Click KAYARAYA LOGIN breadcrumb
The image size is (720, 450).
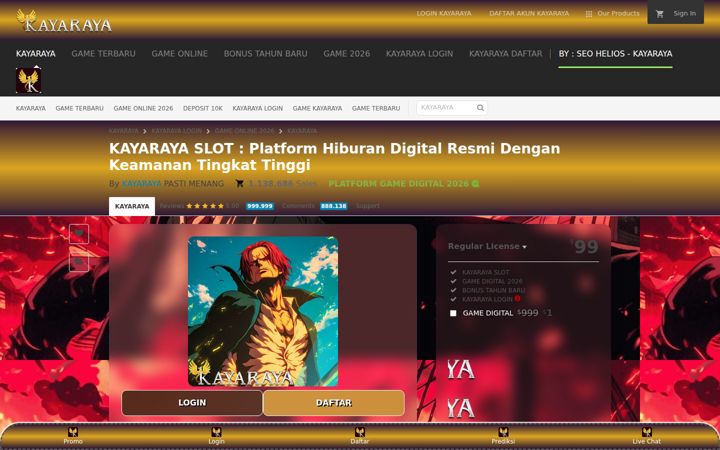point(177,131)
